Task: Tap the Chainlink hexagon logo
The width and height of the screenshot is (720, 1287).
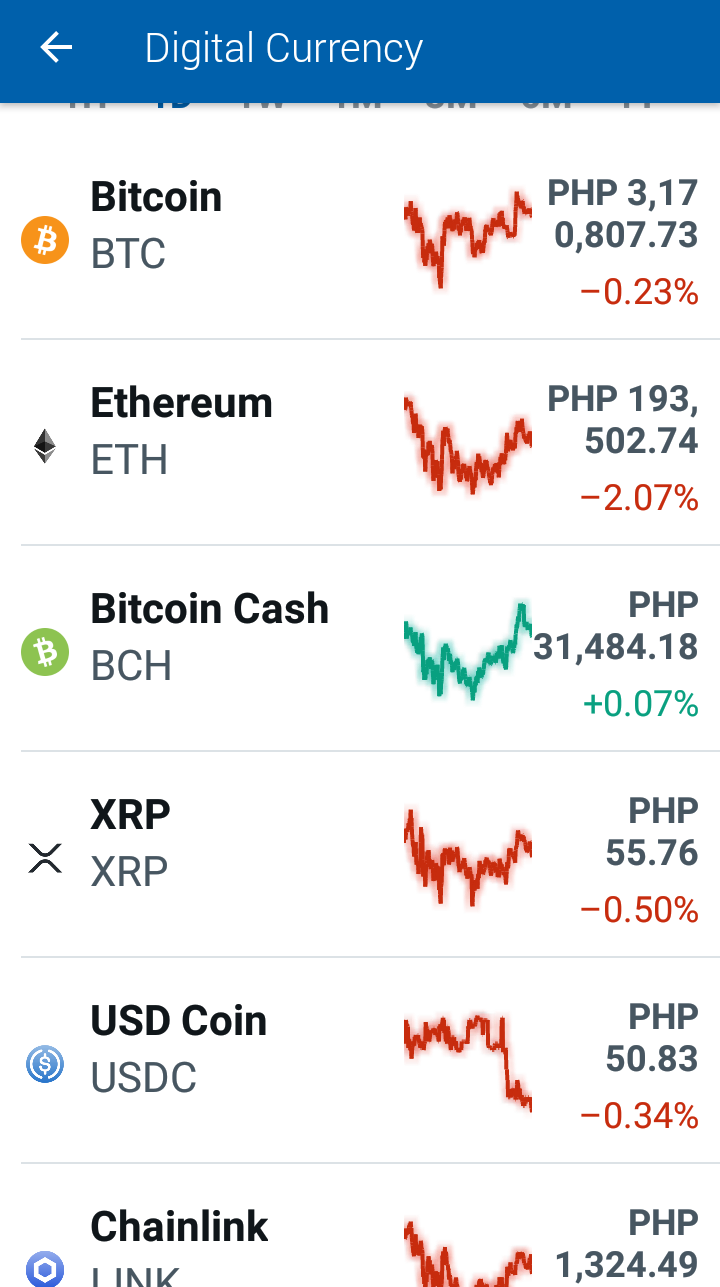Action: pyautogui.click(x=45, y=1268)
